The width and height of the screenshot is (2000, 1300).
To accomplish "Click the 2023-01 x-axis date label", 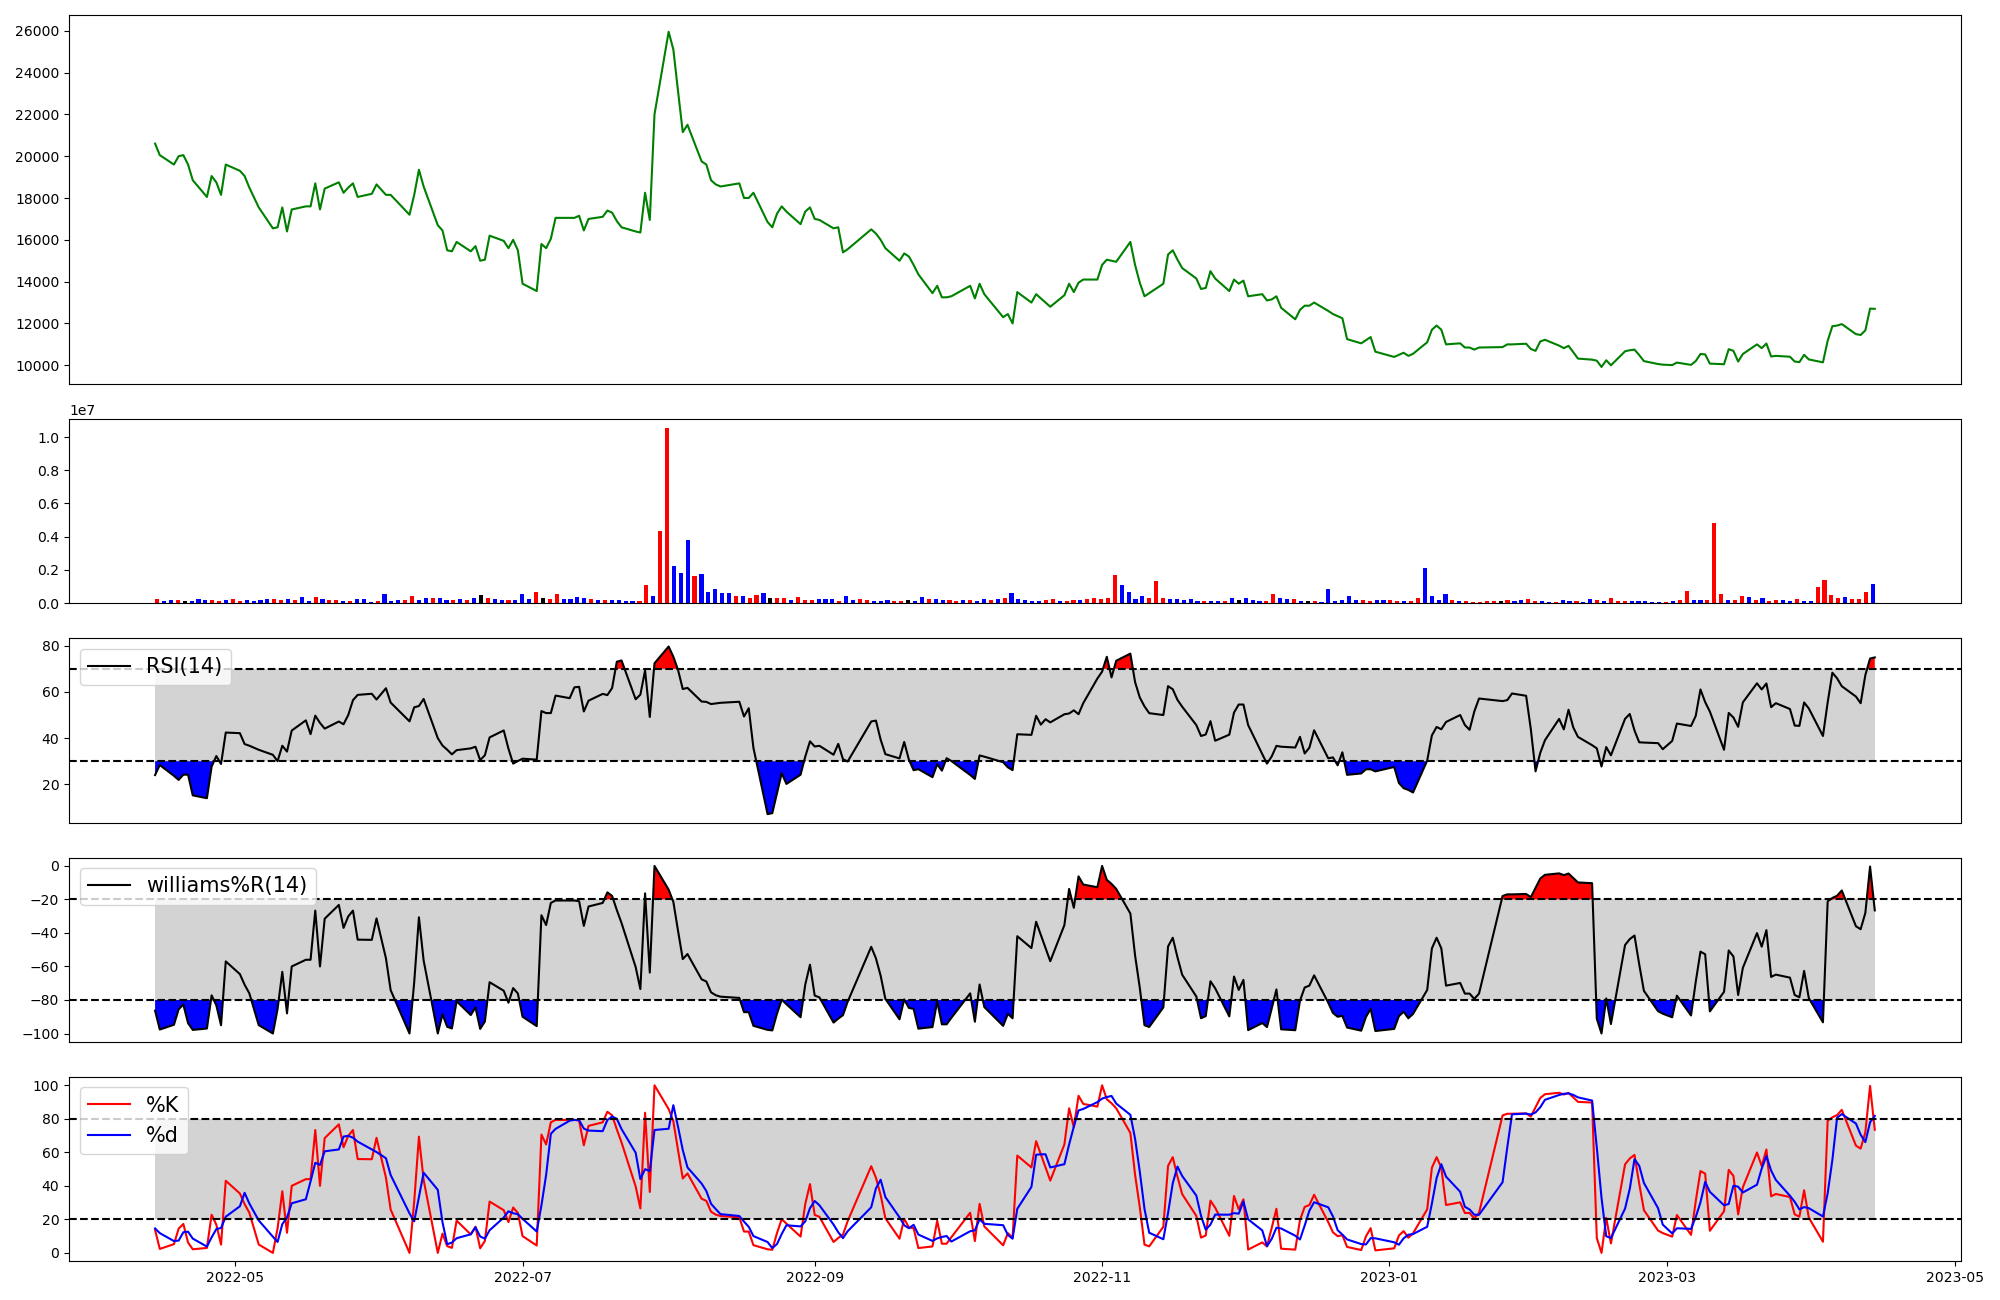I will (x=1389, y=1277).
